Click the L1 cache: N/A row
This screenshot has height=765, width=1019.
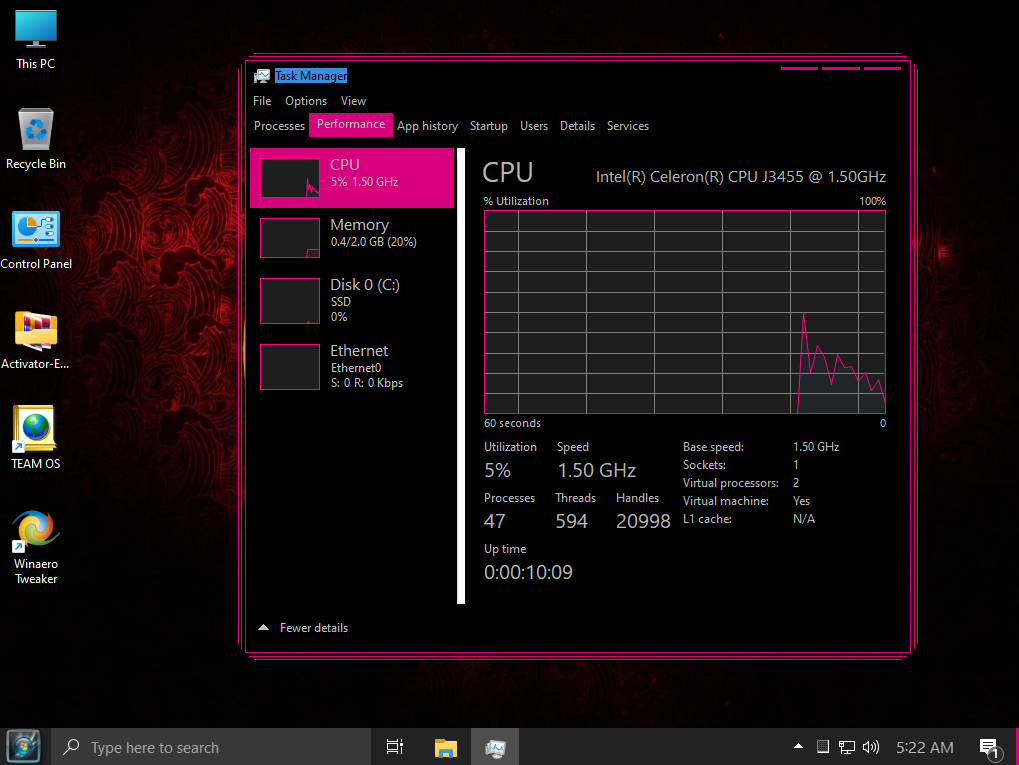748,519
